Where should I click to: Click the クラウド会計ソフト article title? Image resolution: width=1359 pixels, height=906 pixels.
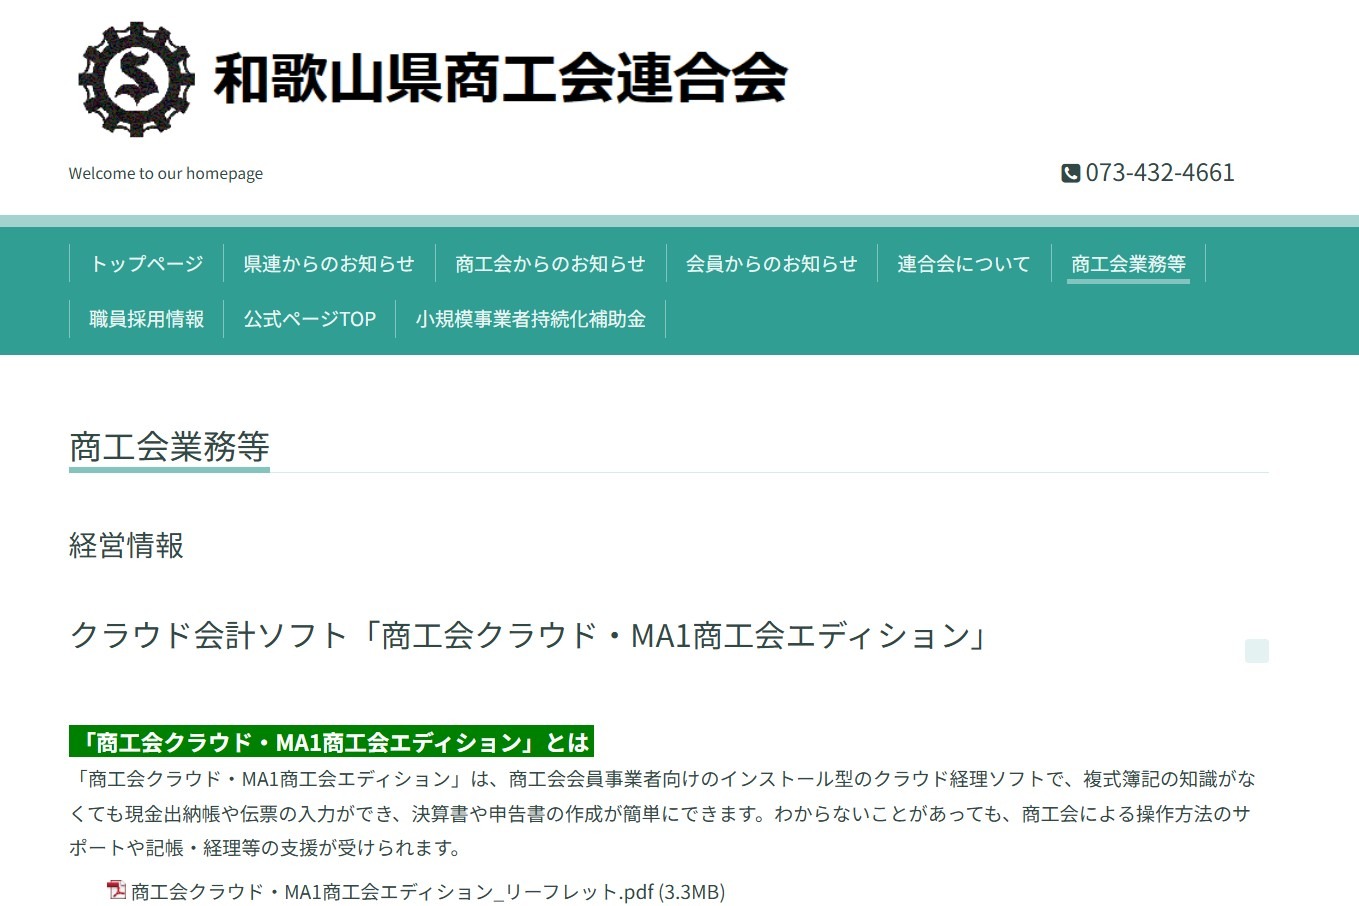(529, 635)
